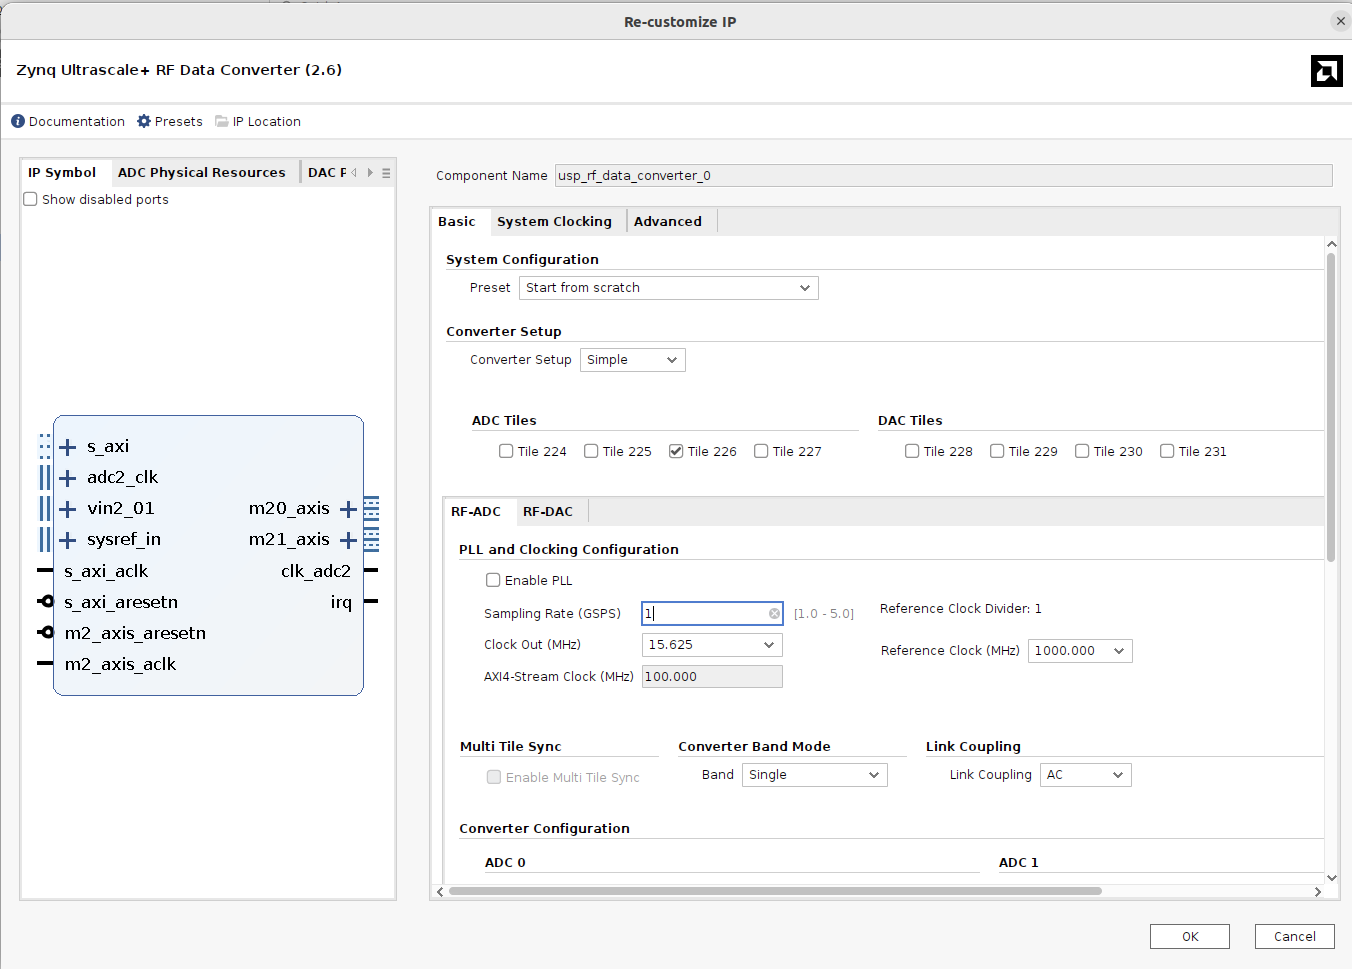1352x969 pixels.
Task: Close the Re-customize IP dialog
Action: pyautogui.click(x=1340, y=21)
